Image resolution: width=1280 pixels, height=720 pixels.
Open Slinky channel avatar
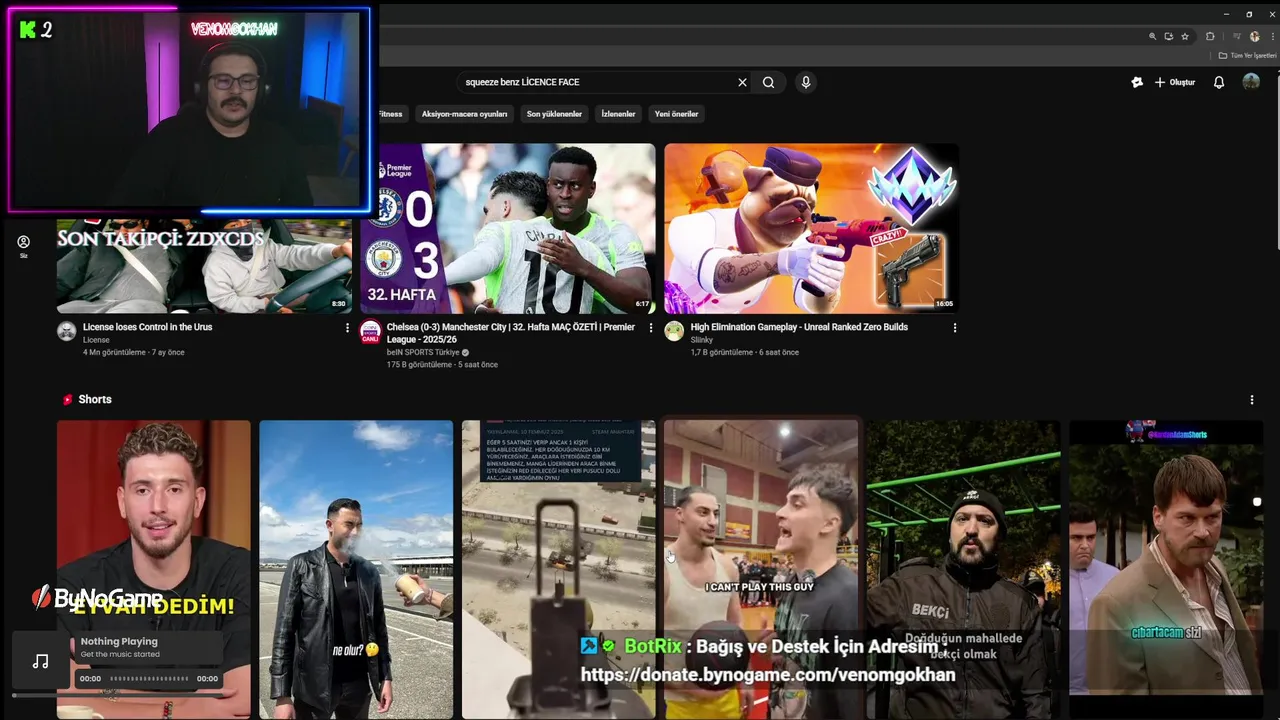click(674, 332)
